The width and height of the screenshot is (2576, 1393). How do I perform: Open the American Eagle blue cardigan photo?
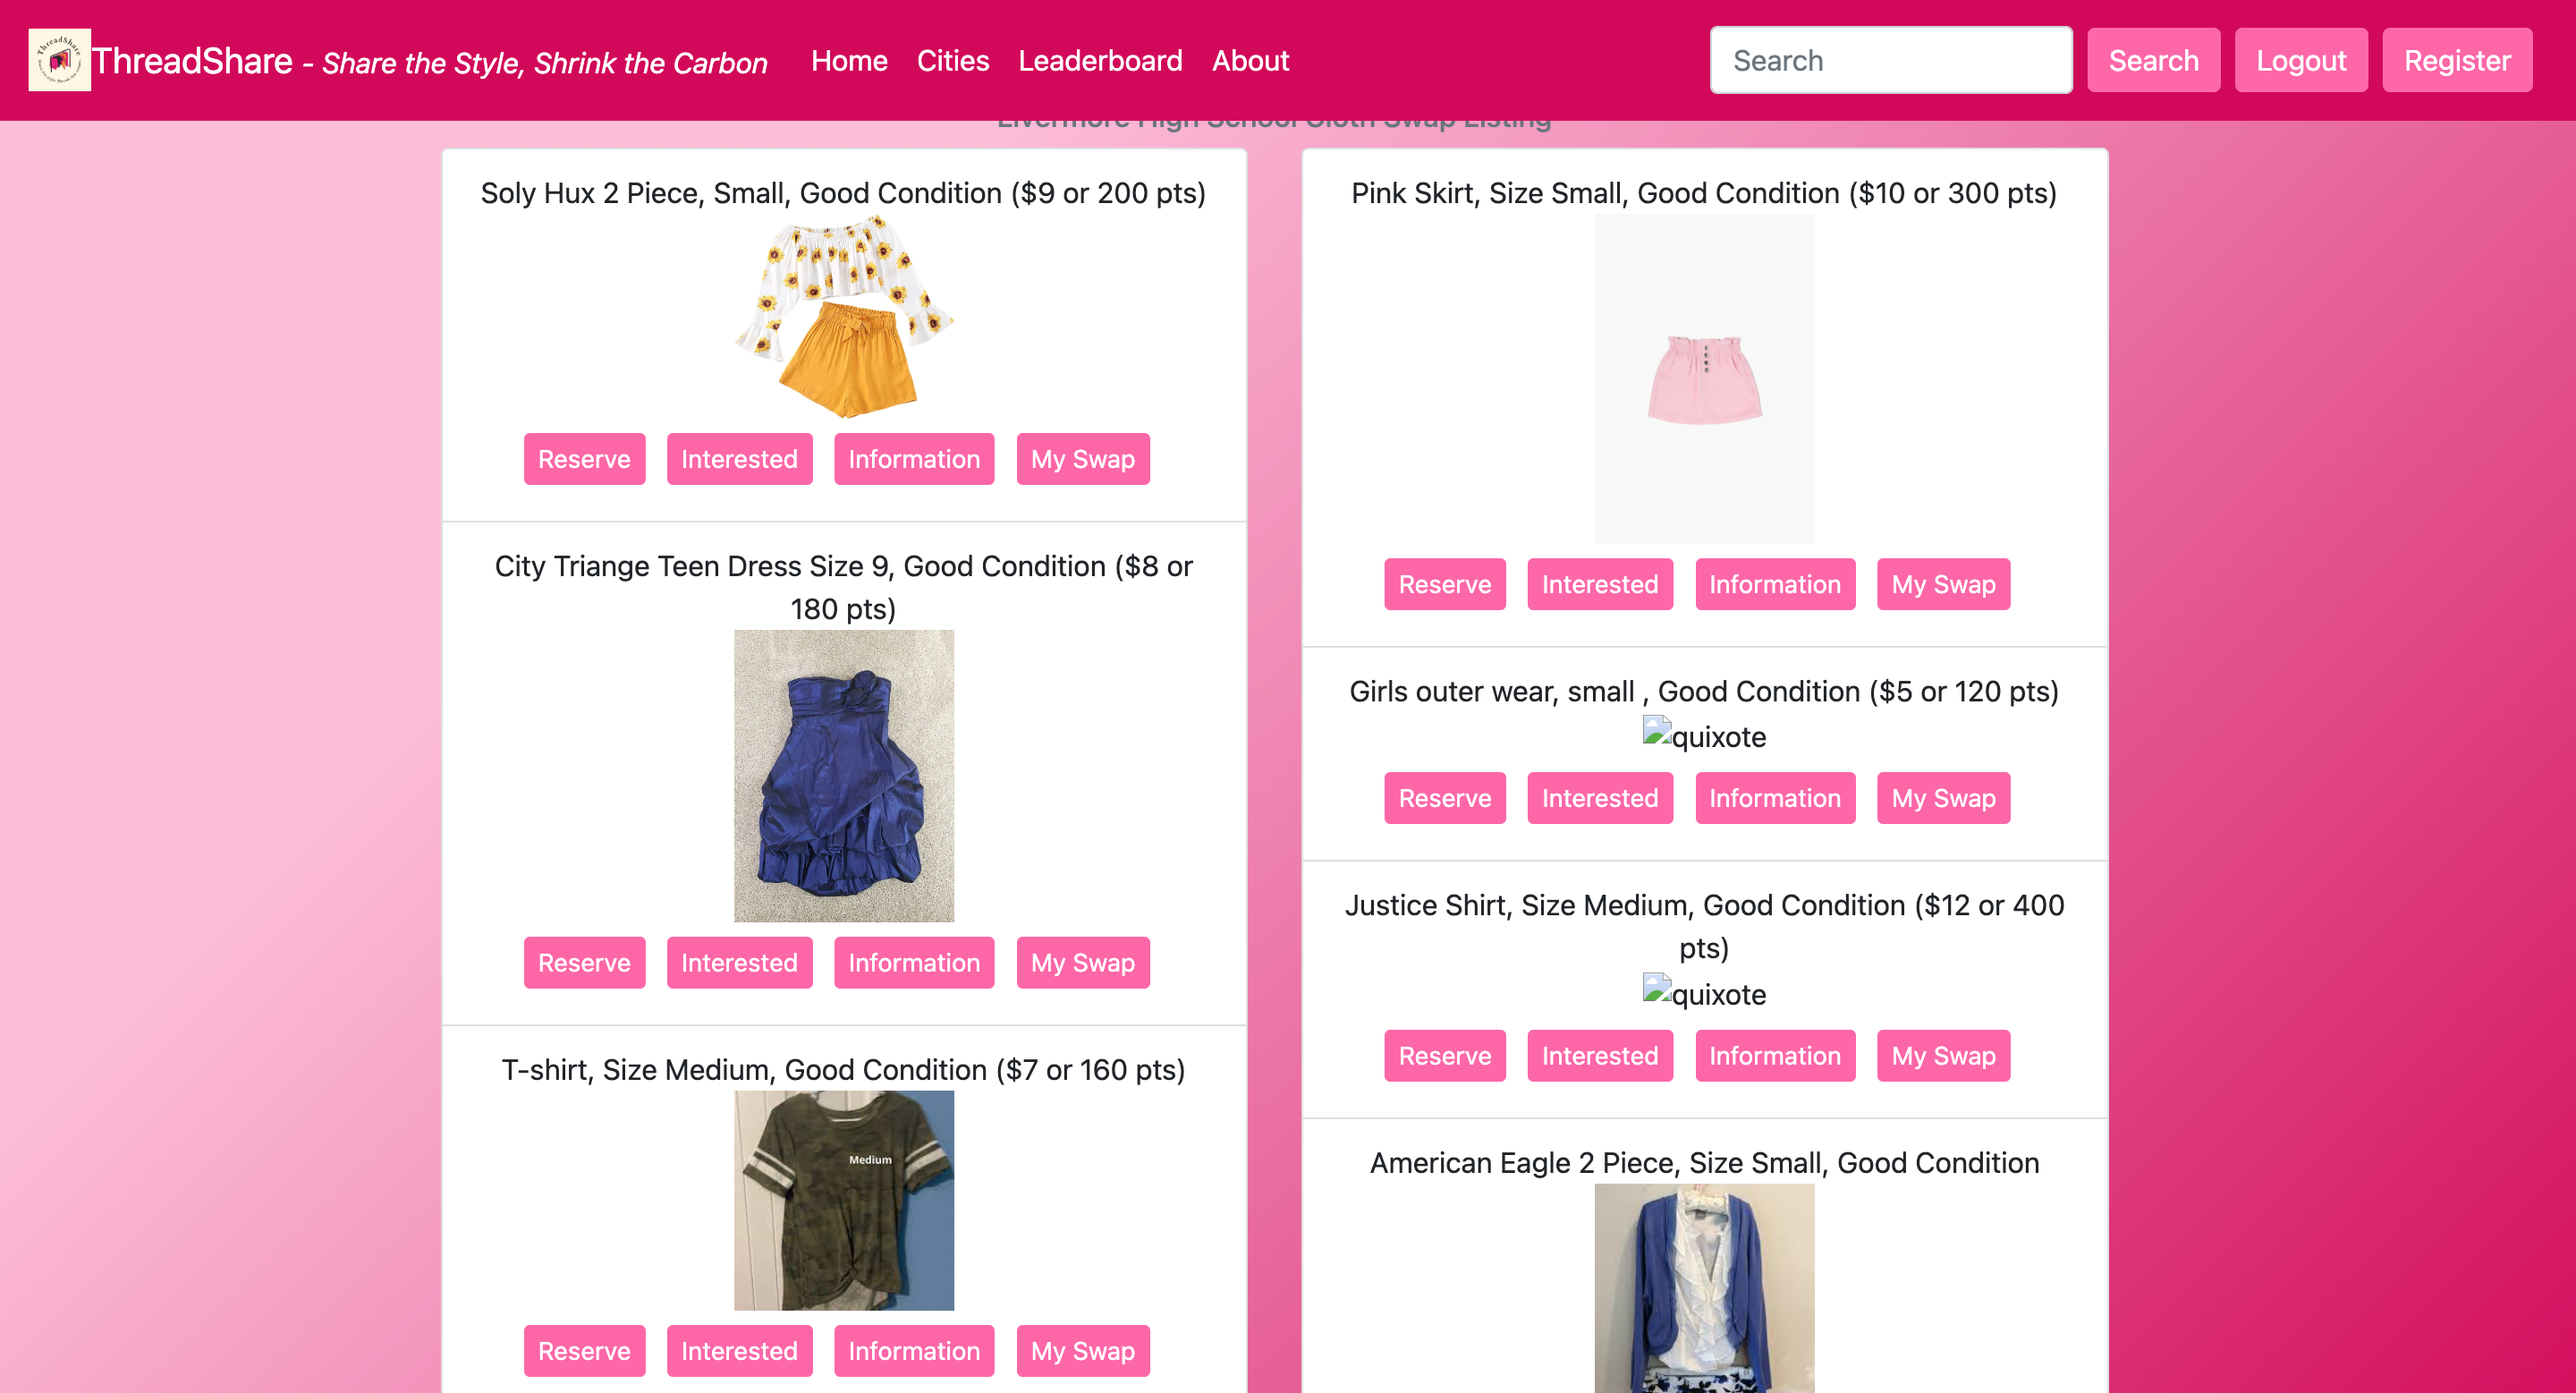(1703, 1287)
